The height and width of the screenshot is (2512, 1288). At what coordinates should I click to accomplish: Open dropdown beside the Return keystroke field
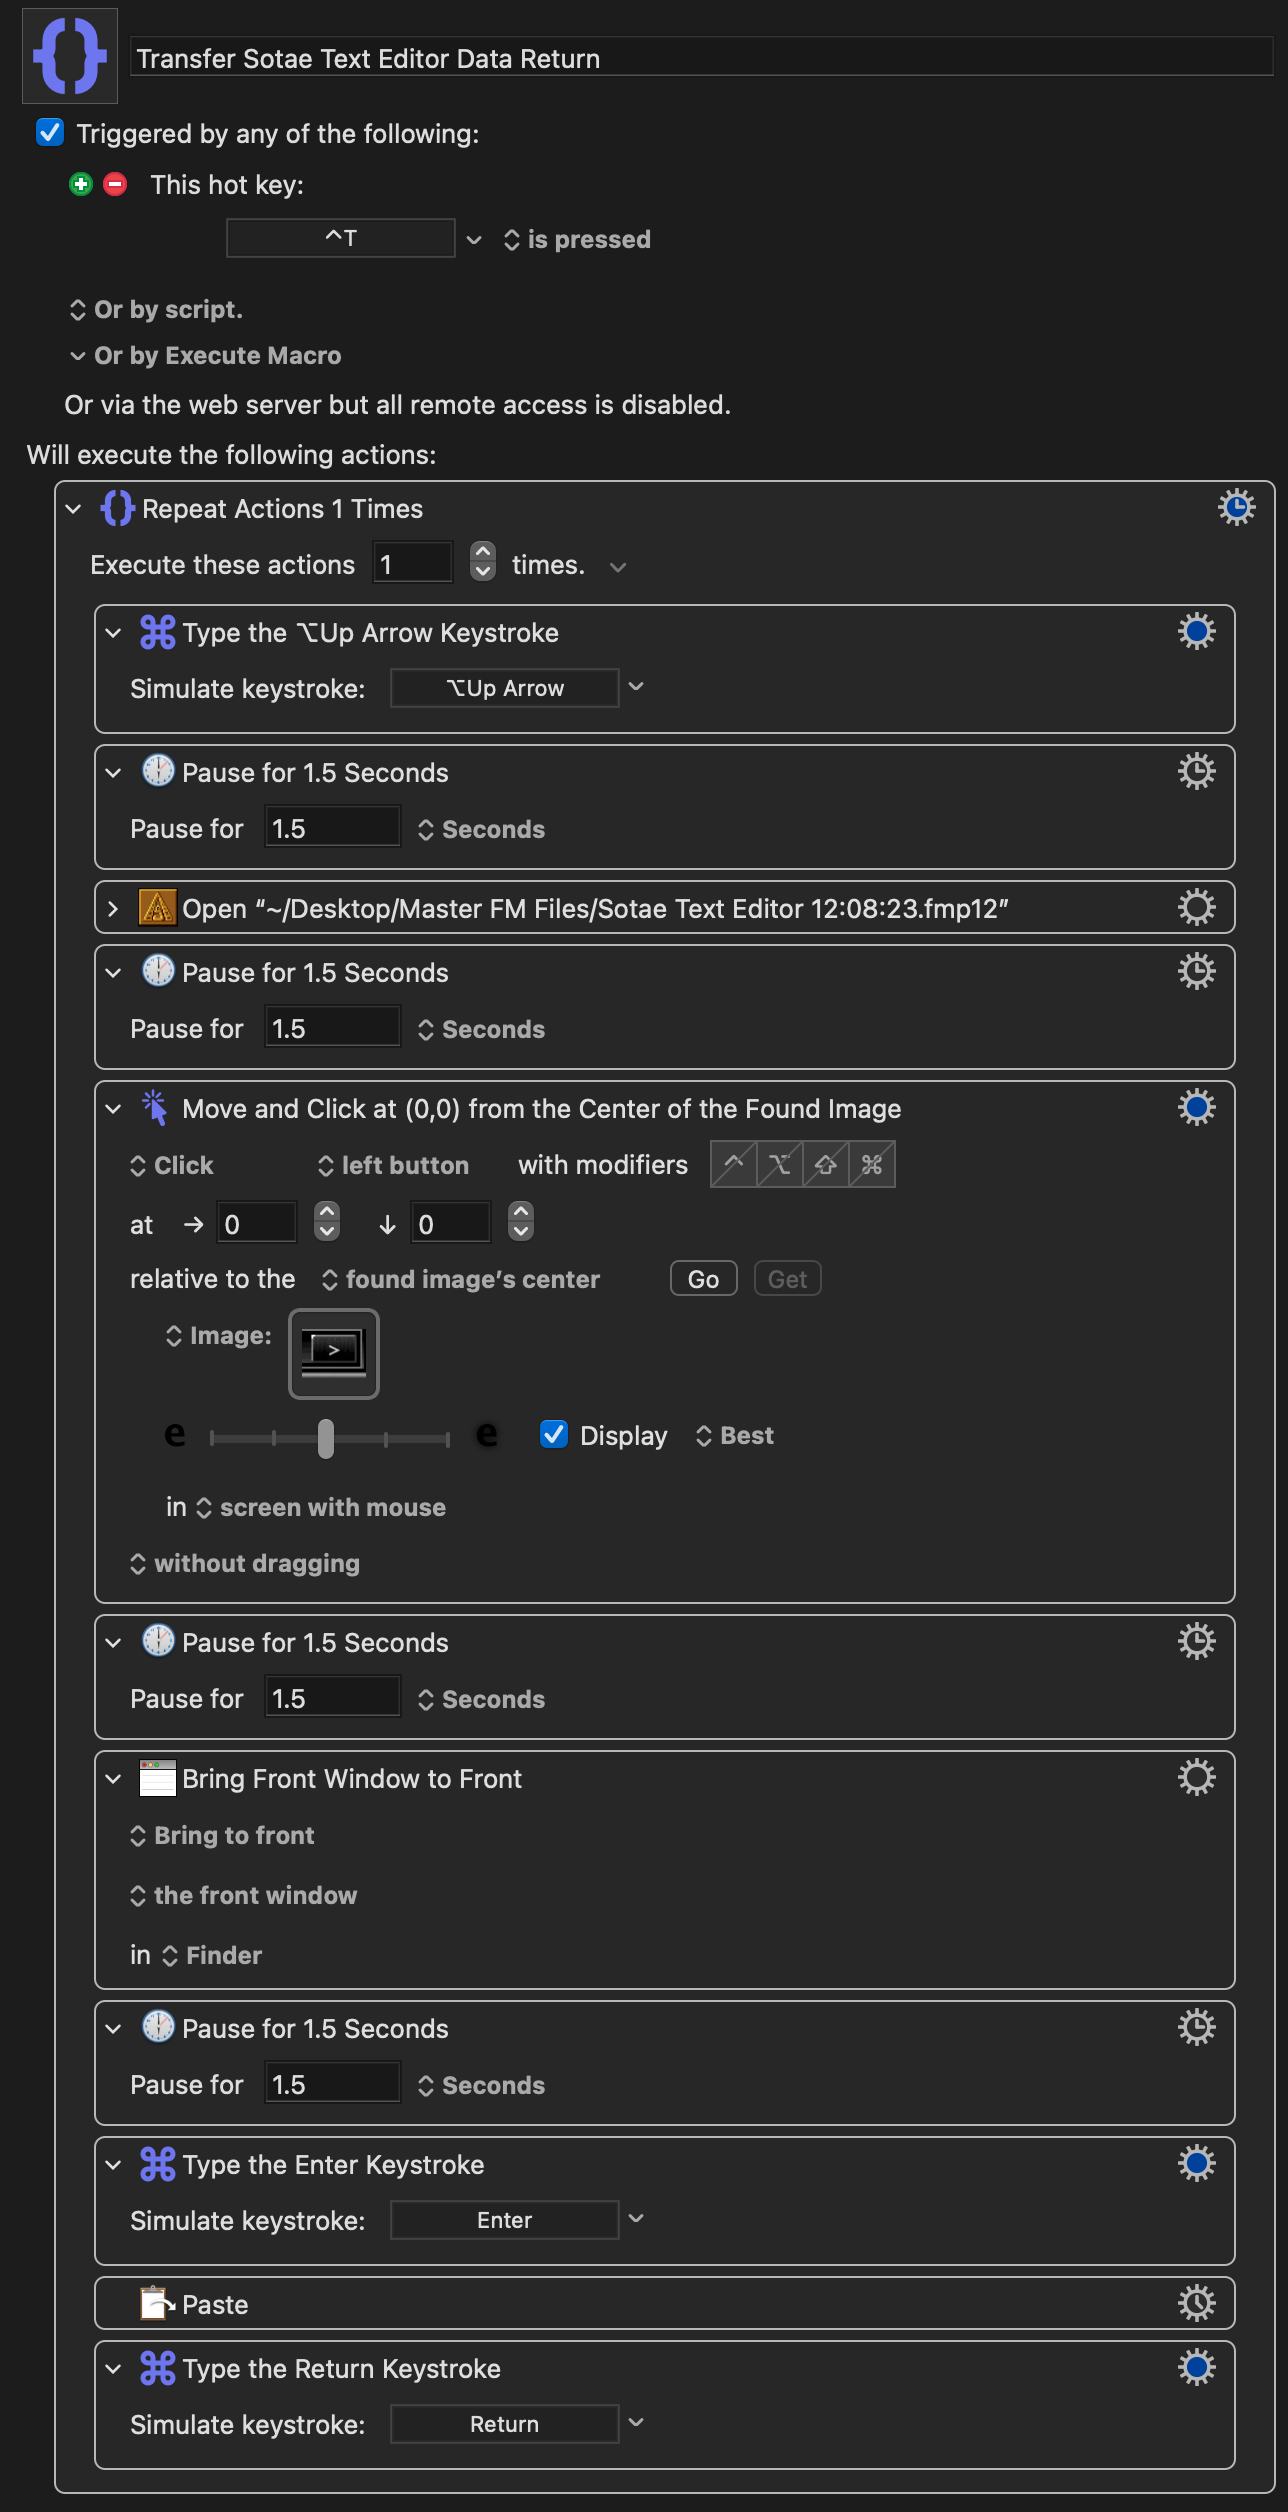[636, 2421]
